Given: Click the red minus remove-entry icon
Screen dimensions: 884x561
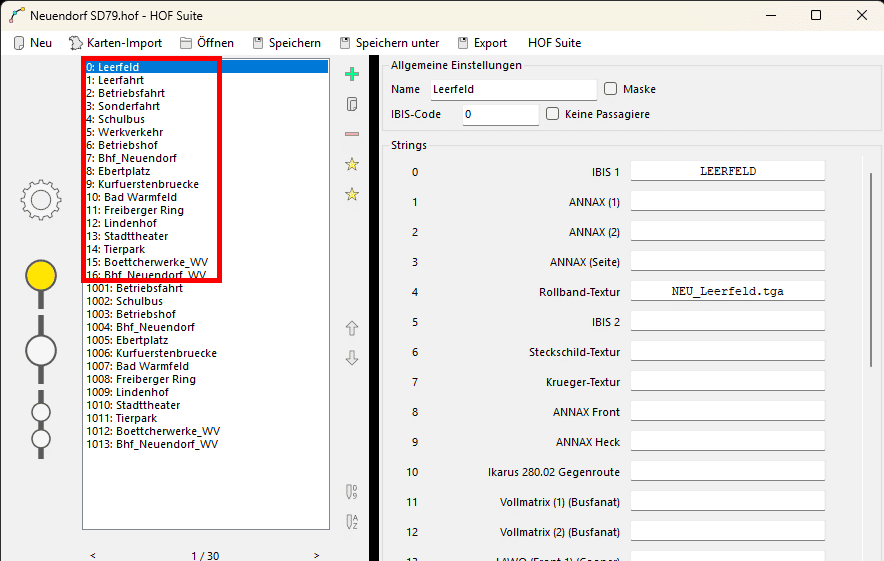Looking at the screenshot, I should pos(351,134).
